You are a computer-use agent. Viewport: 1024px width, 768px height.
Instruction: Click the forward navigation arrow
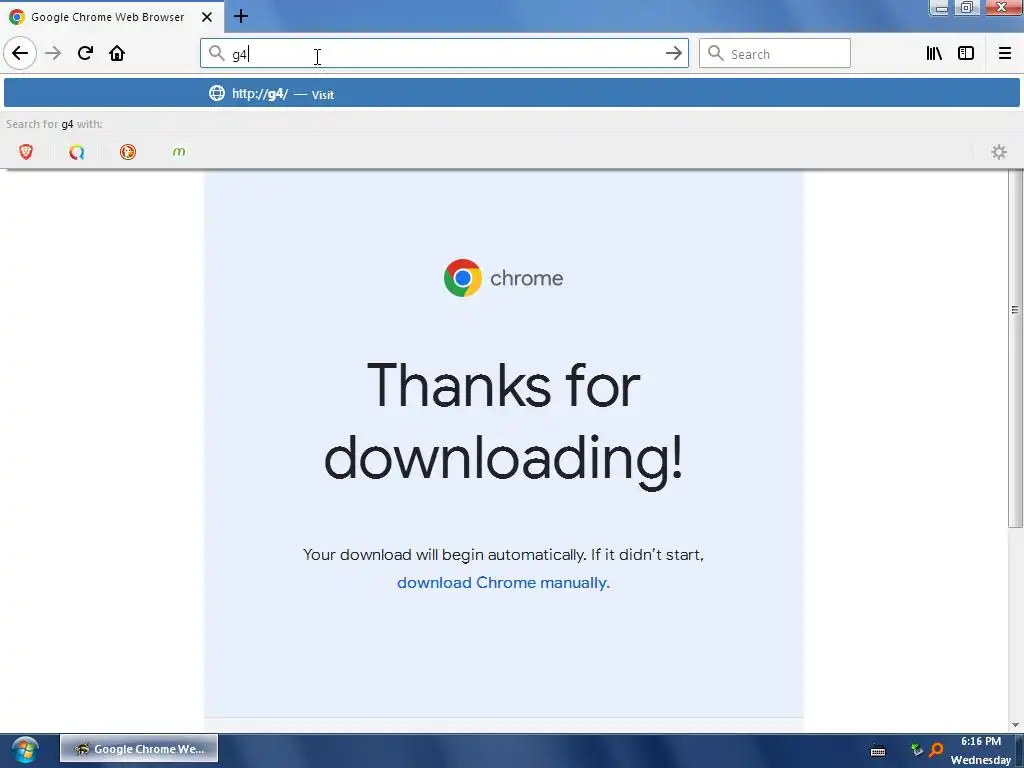[53, 53]
